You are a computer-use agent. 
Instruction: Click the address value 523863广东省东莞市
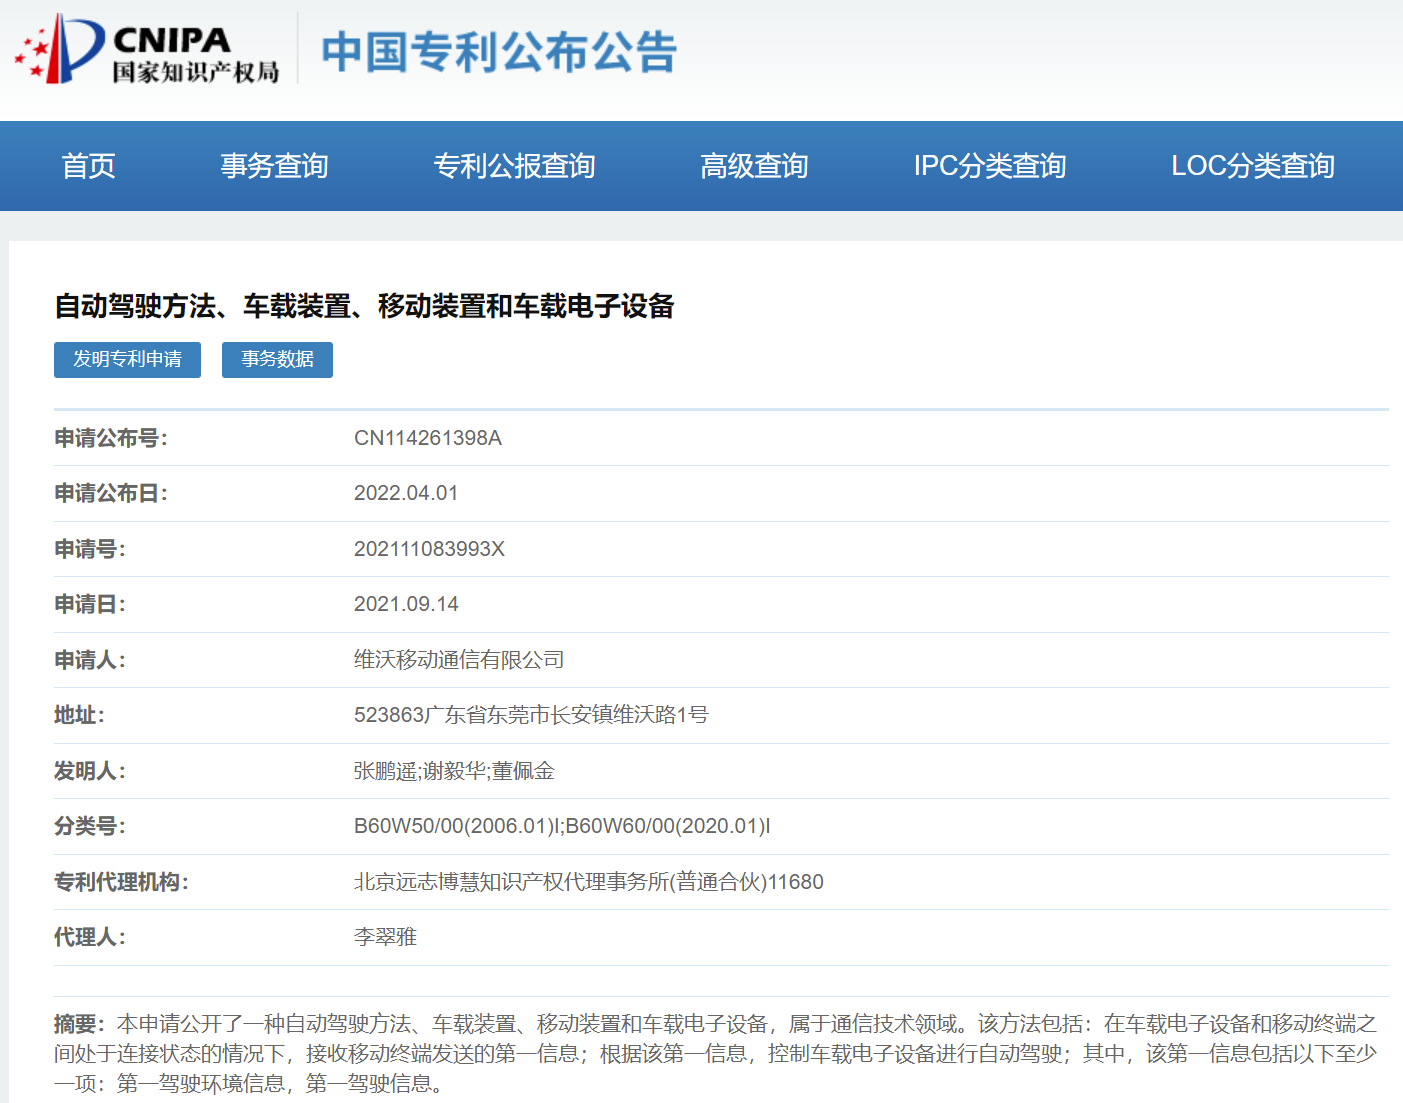point(530,715)
